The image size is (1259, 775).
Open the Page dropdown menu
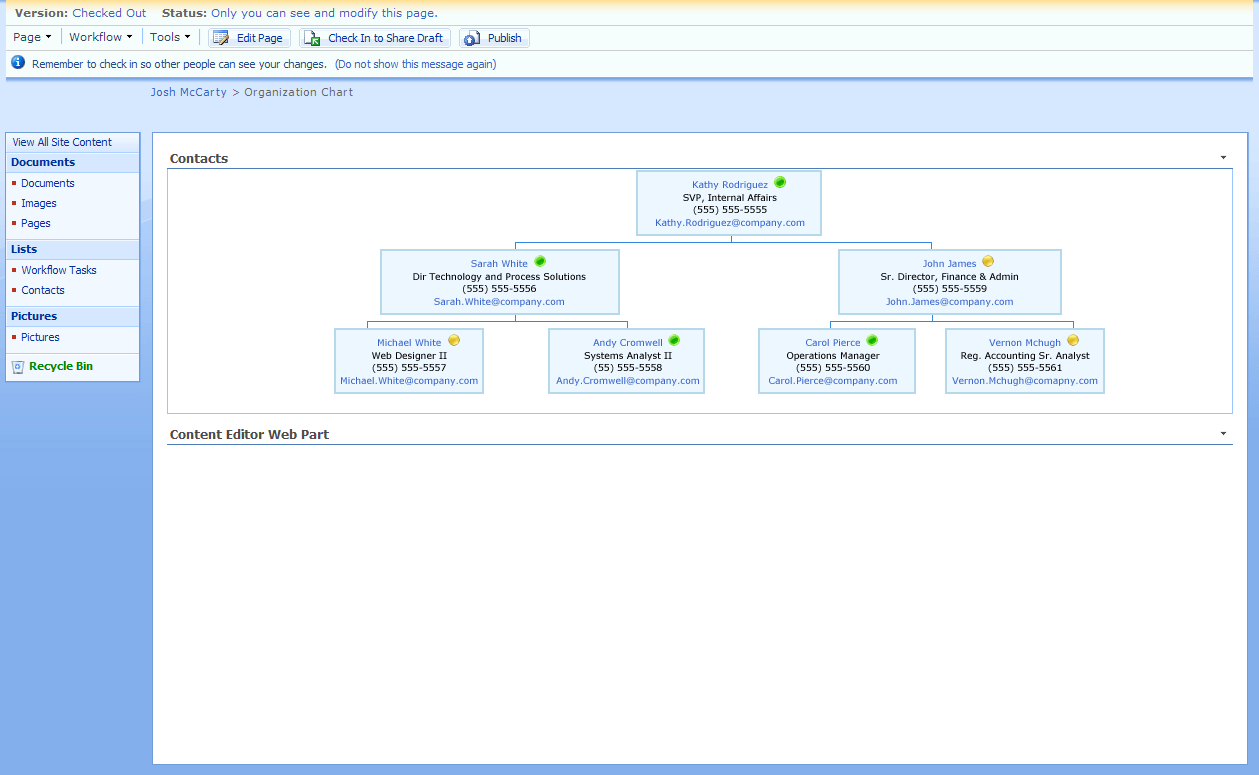32,37
